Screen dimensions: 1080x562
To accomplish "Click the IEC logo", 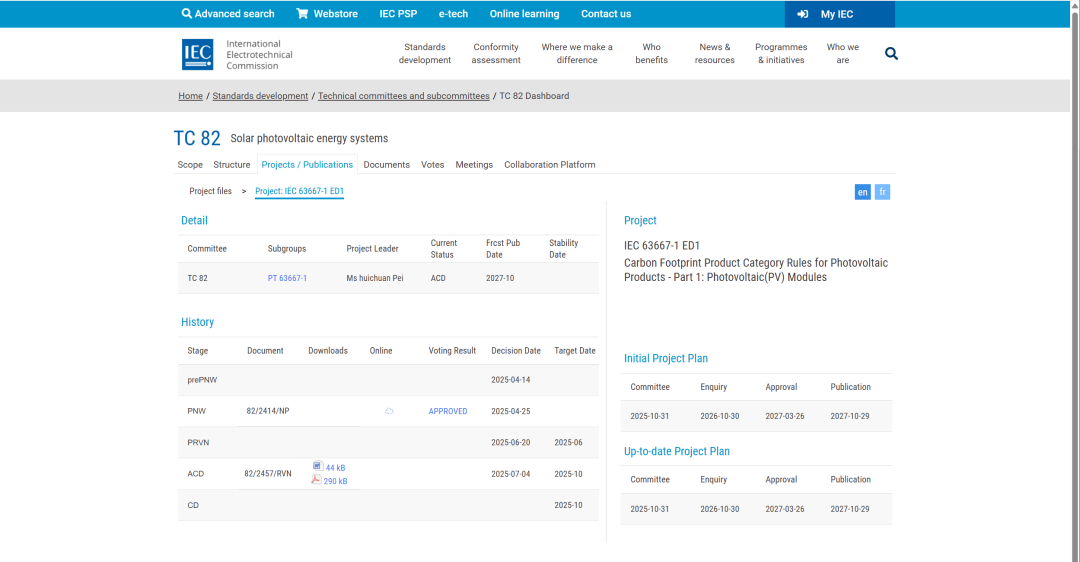I will tap(197, 54).
